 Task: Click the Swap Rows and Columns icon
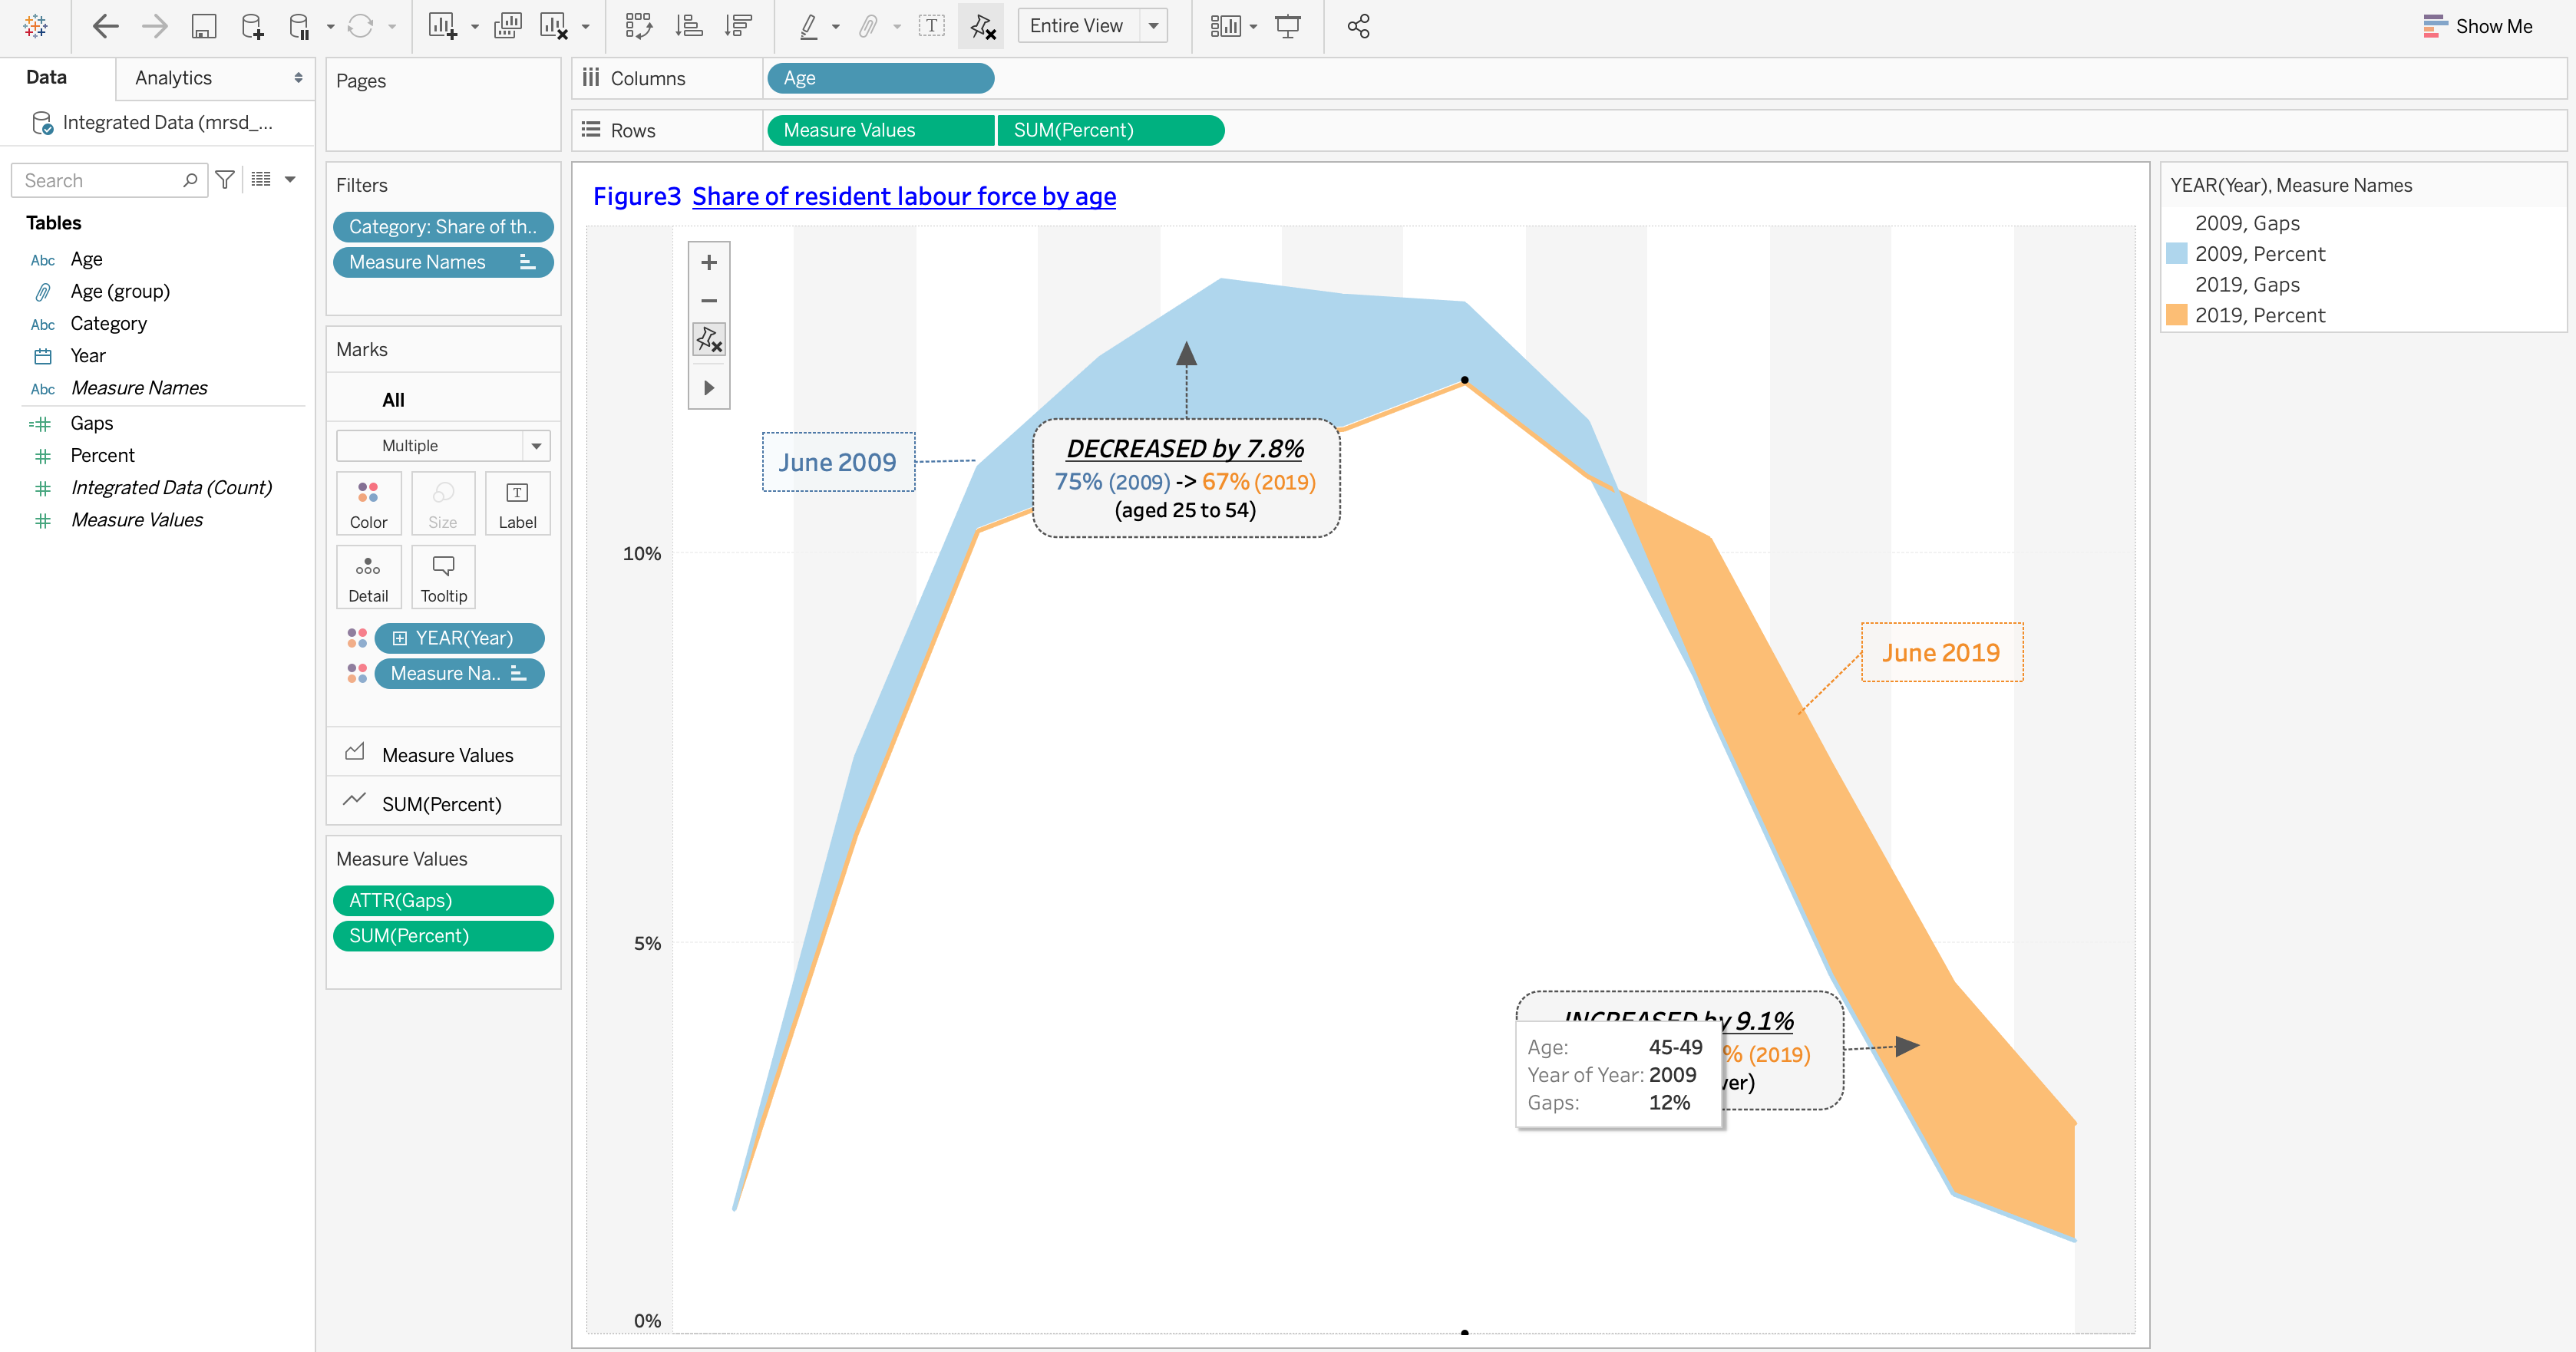point(638,26)
